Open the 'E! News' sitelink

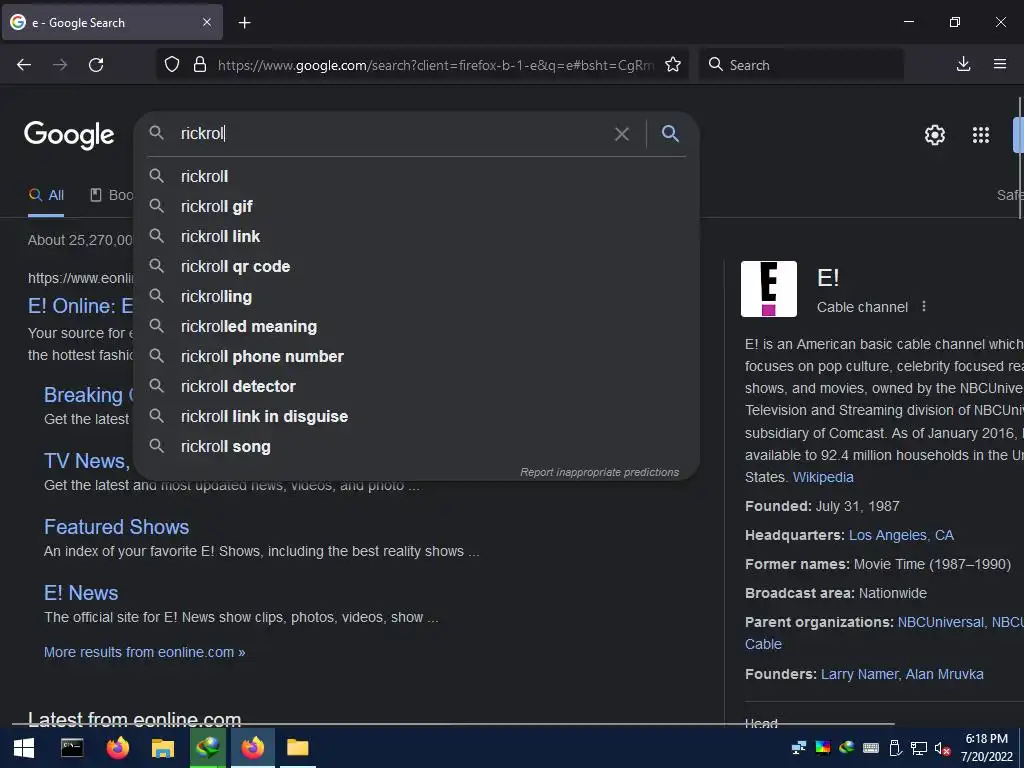pos(81,593)
